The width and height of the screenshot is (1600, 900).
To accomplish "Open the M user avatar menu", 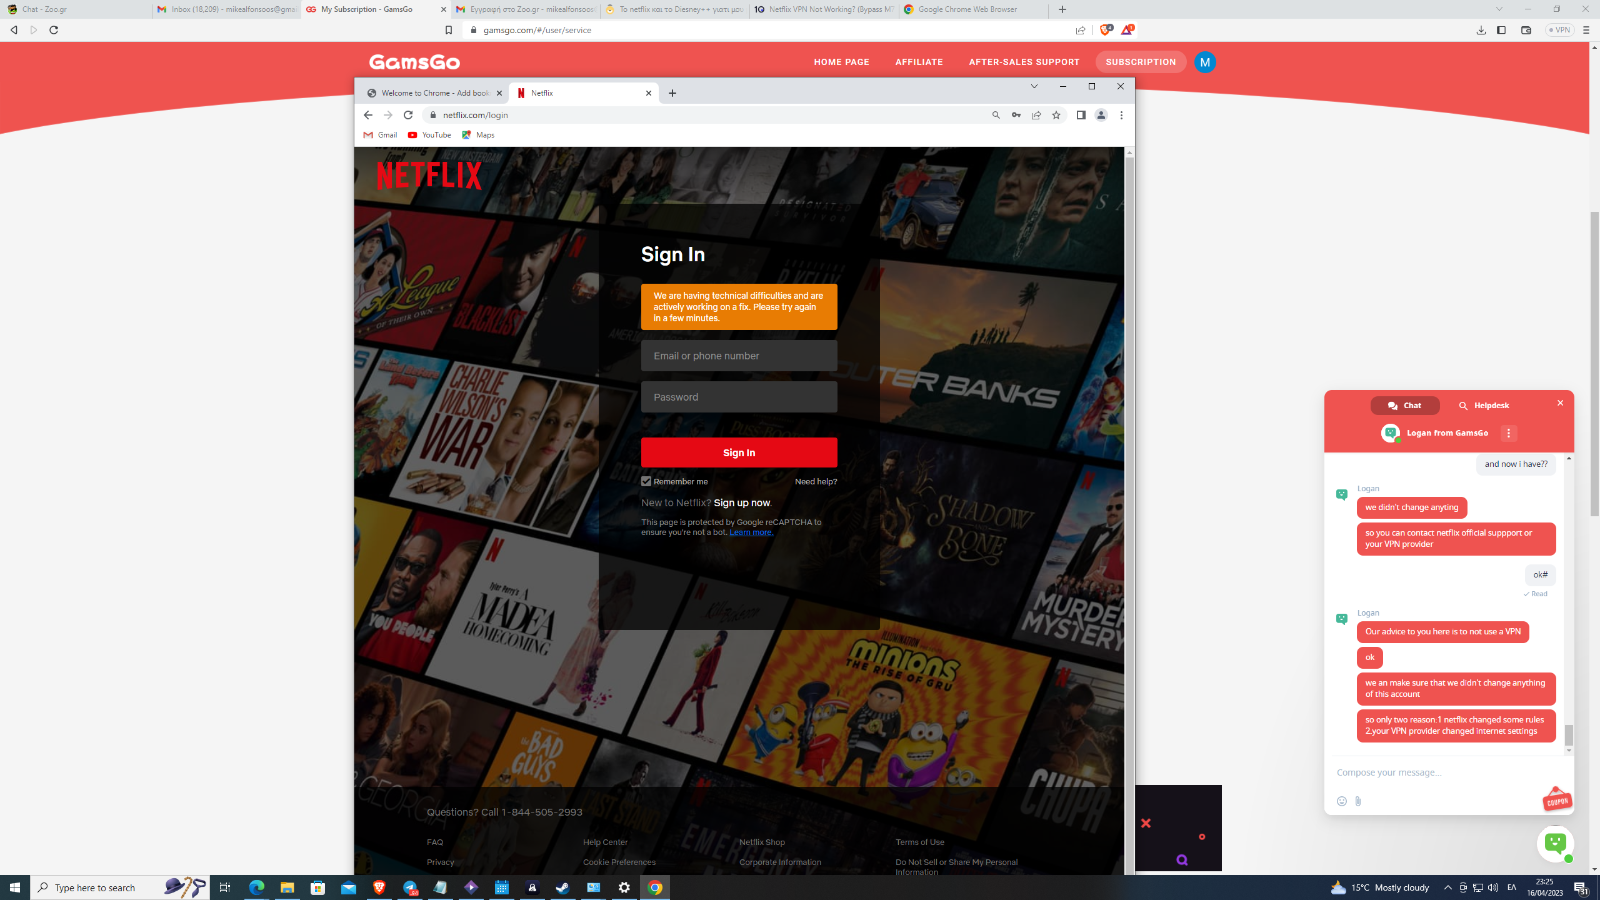I will [1205, 62].
